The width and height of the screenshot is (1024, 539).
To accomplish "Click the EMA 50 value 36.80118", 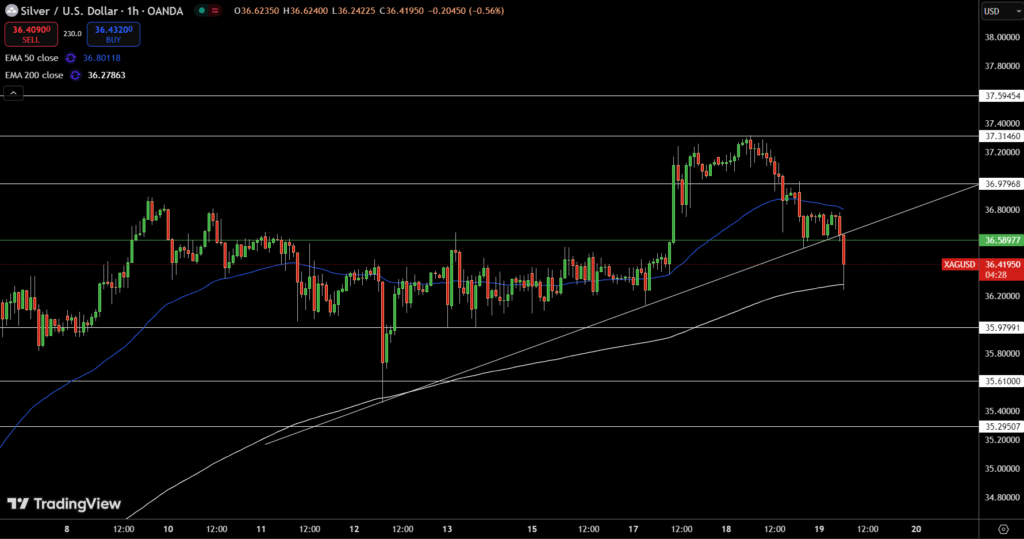I will pyautogui.click(x=101, y=58).
